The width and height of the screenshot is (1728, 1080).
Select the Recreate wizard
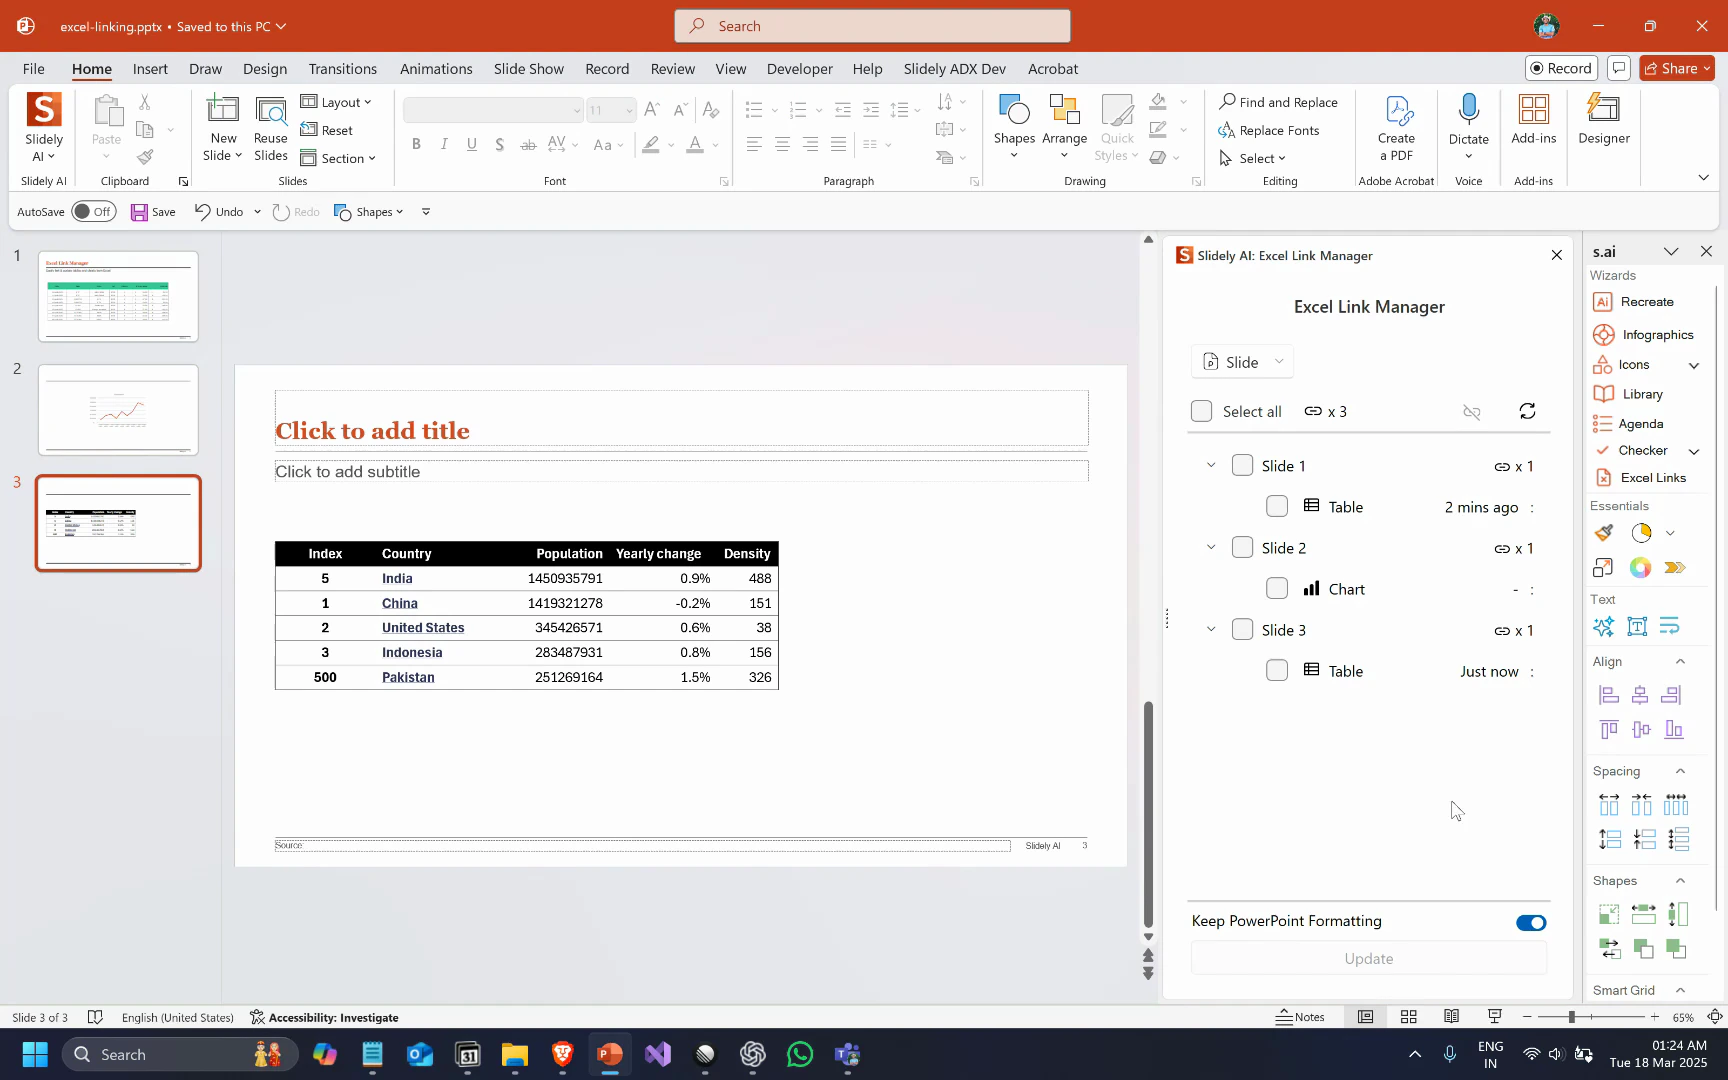click(1646, 301)
